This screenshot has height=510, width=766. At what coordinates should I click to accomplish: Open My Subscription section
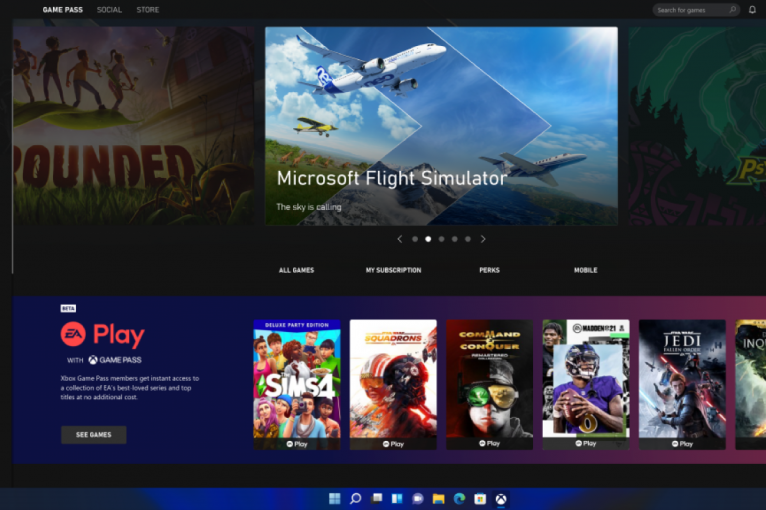click(x=393, y=270)
